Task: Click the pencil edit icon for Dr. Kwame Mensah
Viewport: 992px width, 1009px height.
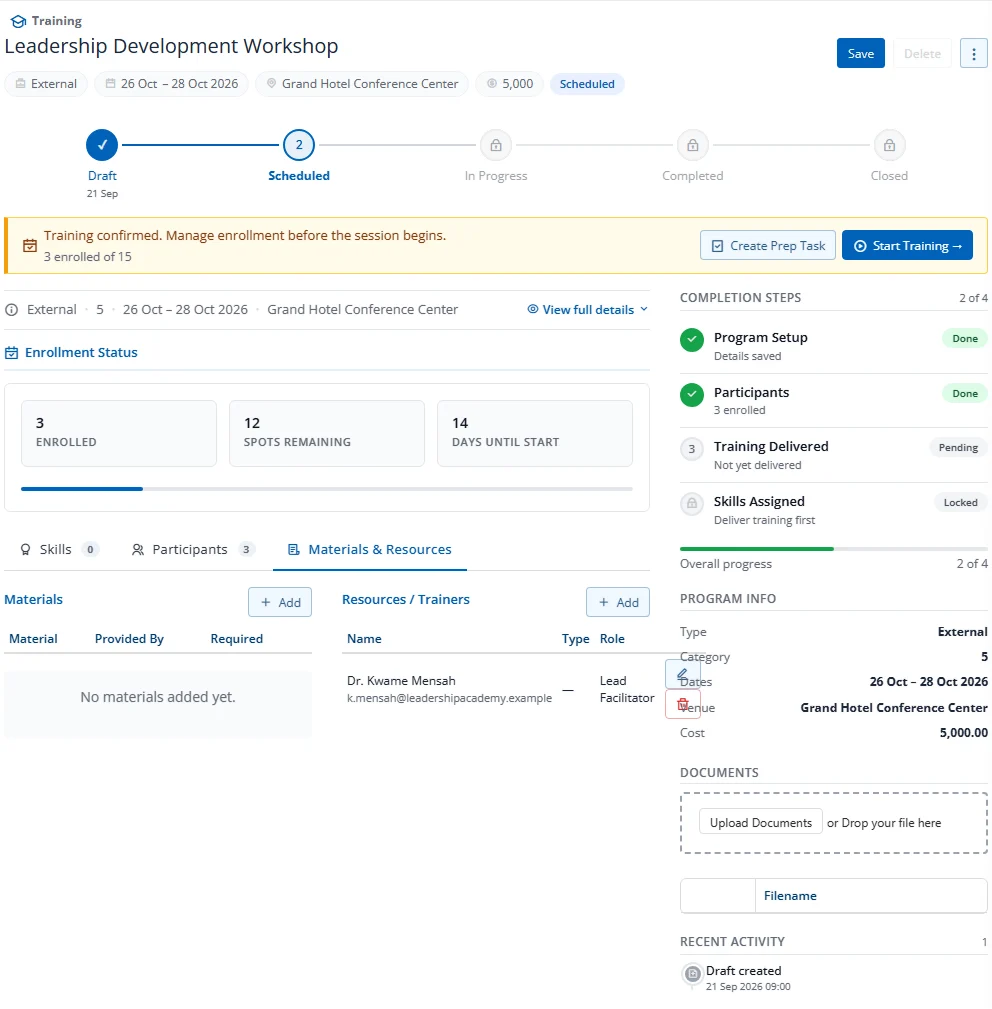Action: pos(682,674)
